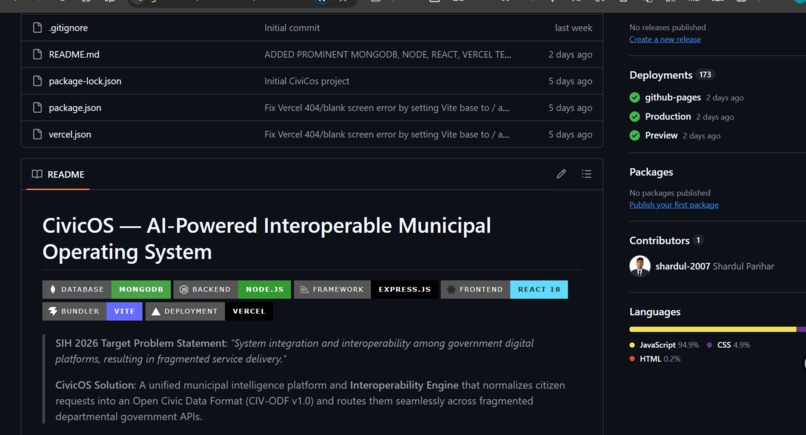Click the Frontend React 18 badge
The image size is (806, 435).
(504, 289)
